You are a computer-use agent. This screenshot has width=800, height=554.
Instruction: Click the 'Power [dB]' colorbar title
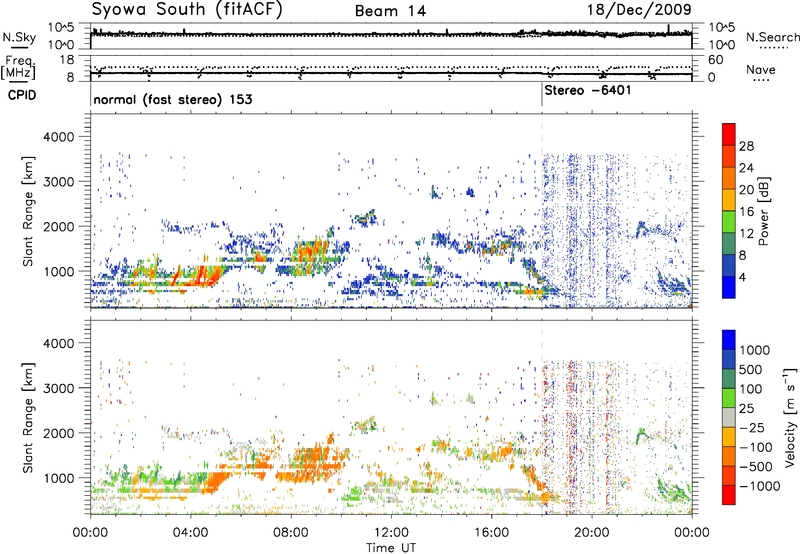click(763, 211)
